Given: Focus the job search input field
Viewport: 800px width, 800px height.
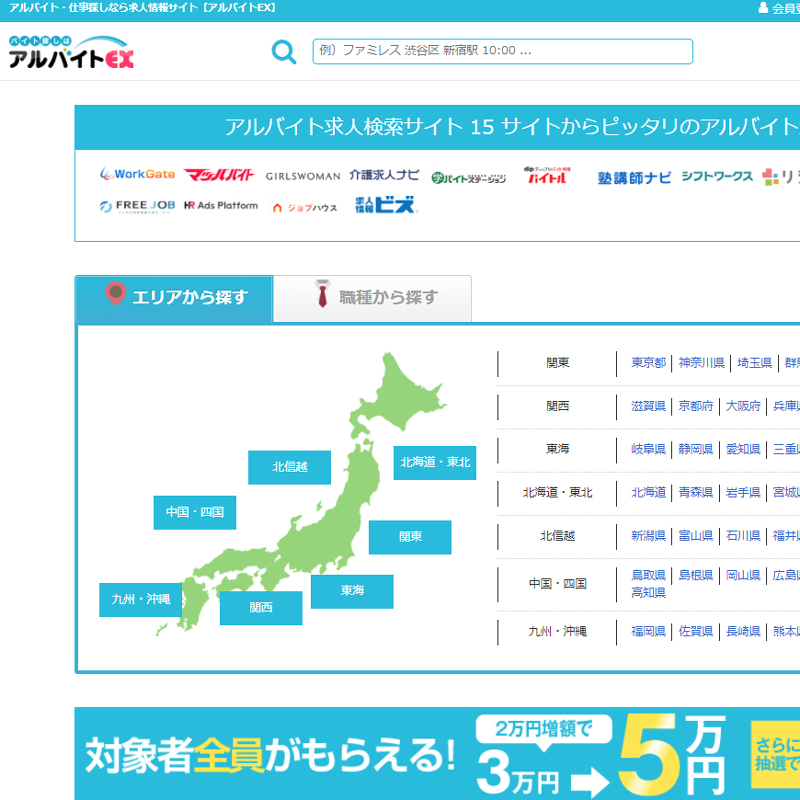Looking at the screenshot, I should tap(502, 51).
